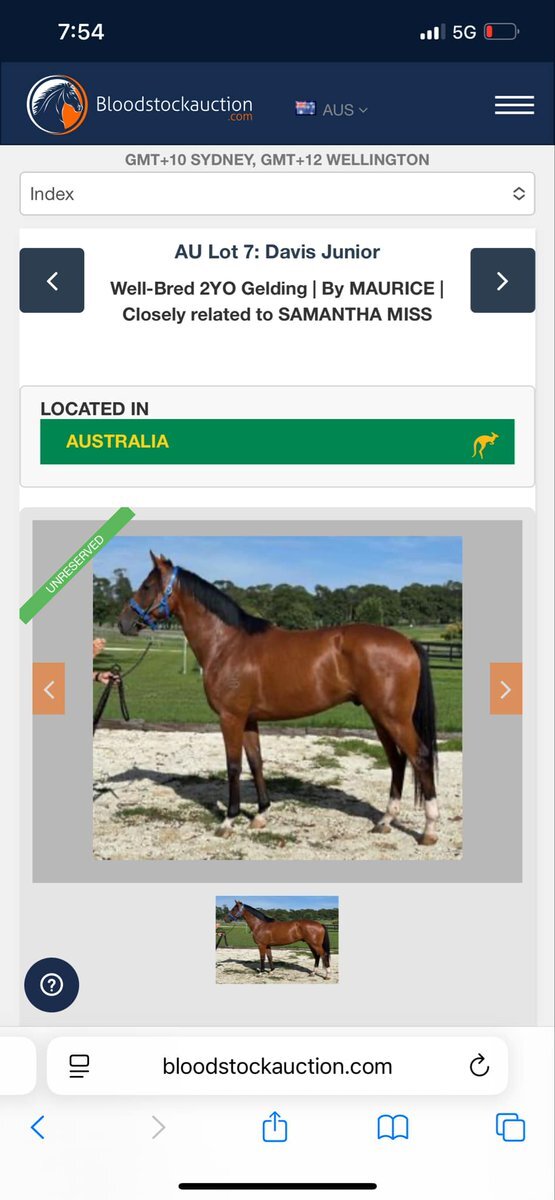
Task: Tap the Bloodstockauction.com site name
Action: 174,106
